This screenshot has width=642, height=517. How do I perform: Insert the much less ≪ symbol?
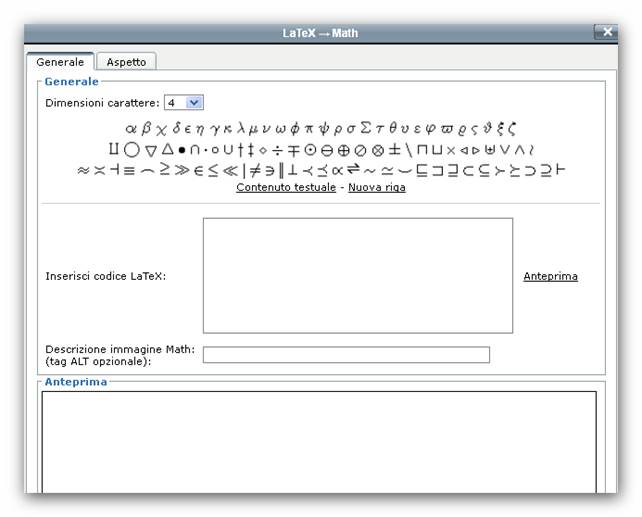(x=231, y=171)
